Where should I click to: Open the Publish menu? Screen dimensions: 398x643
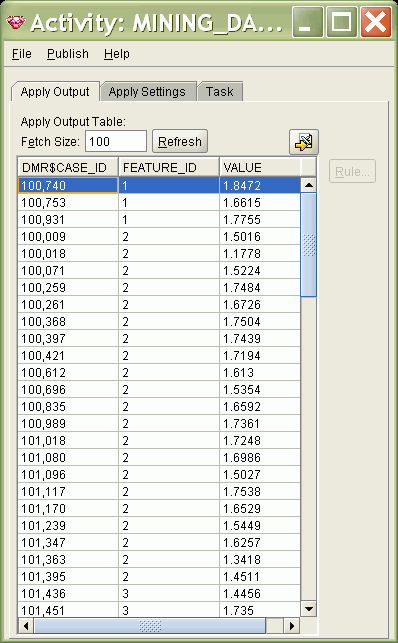68,54
